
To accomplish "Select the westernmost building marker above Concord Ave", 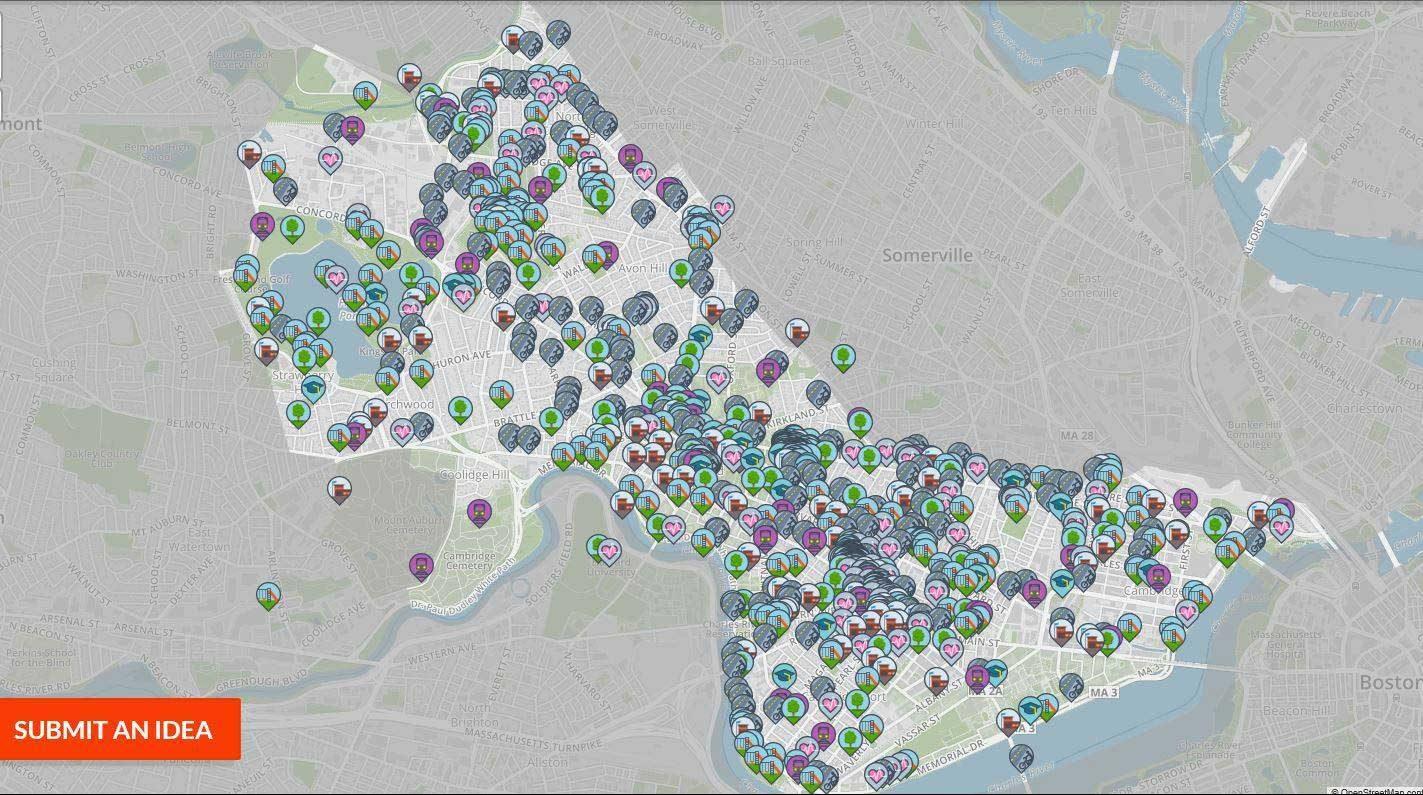I will point(249,154).
